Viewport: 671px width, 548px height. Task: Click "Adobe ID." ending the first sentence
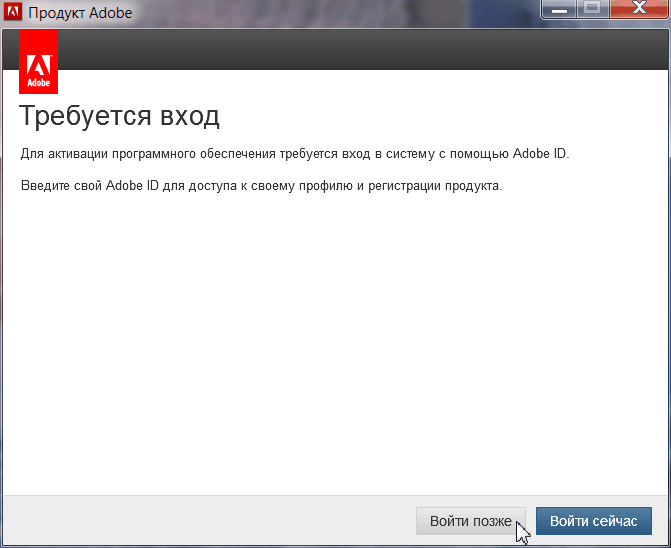(541, 154)
